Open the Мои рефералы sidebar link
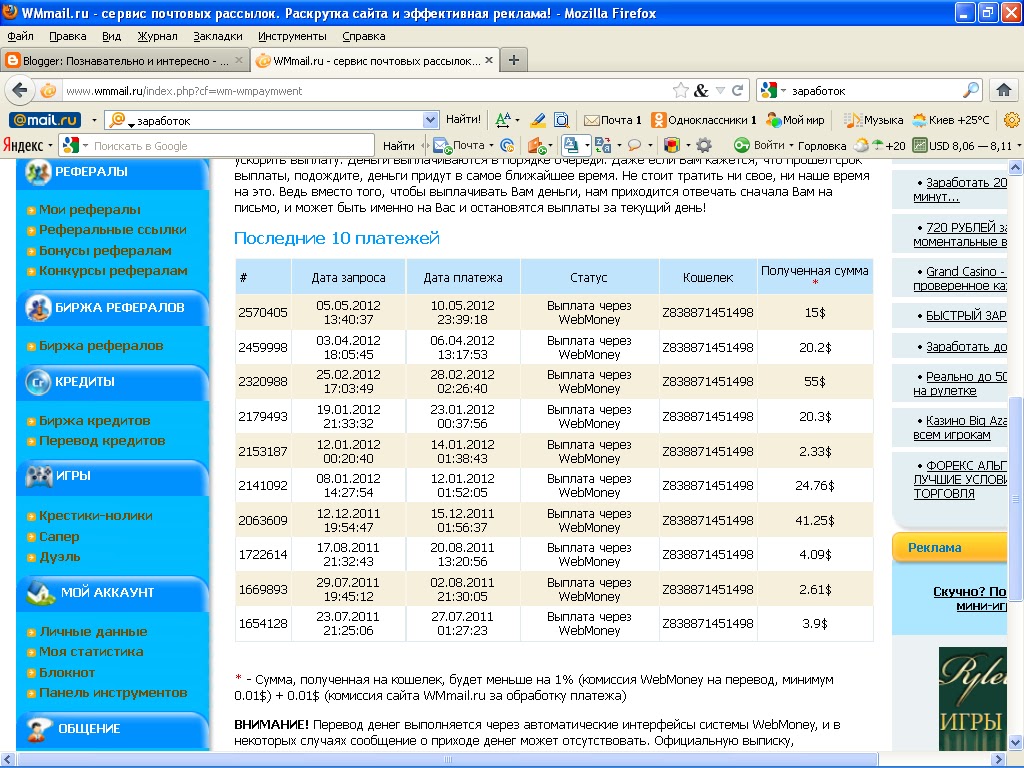This screenshot has height=768, width=1024. click(89, 210)
